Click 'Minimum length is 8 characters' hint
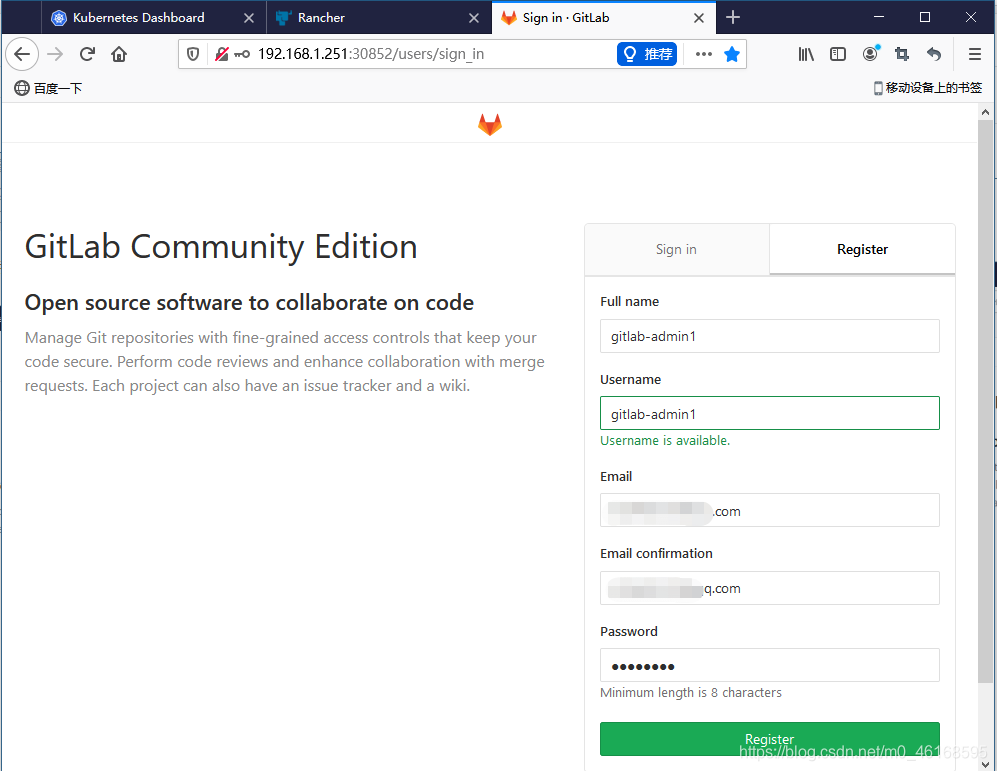This screenshot has width=997, height=771. pos(691,692)
